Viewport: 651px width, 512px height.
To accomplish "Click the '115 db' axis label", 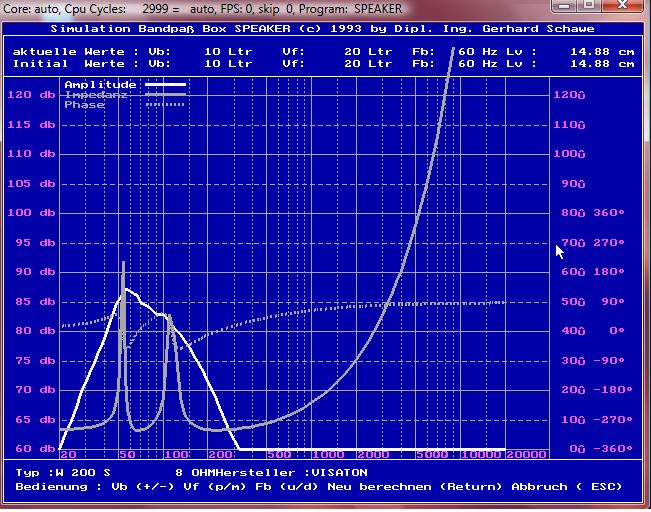I will (32, 125).
